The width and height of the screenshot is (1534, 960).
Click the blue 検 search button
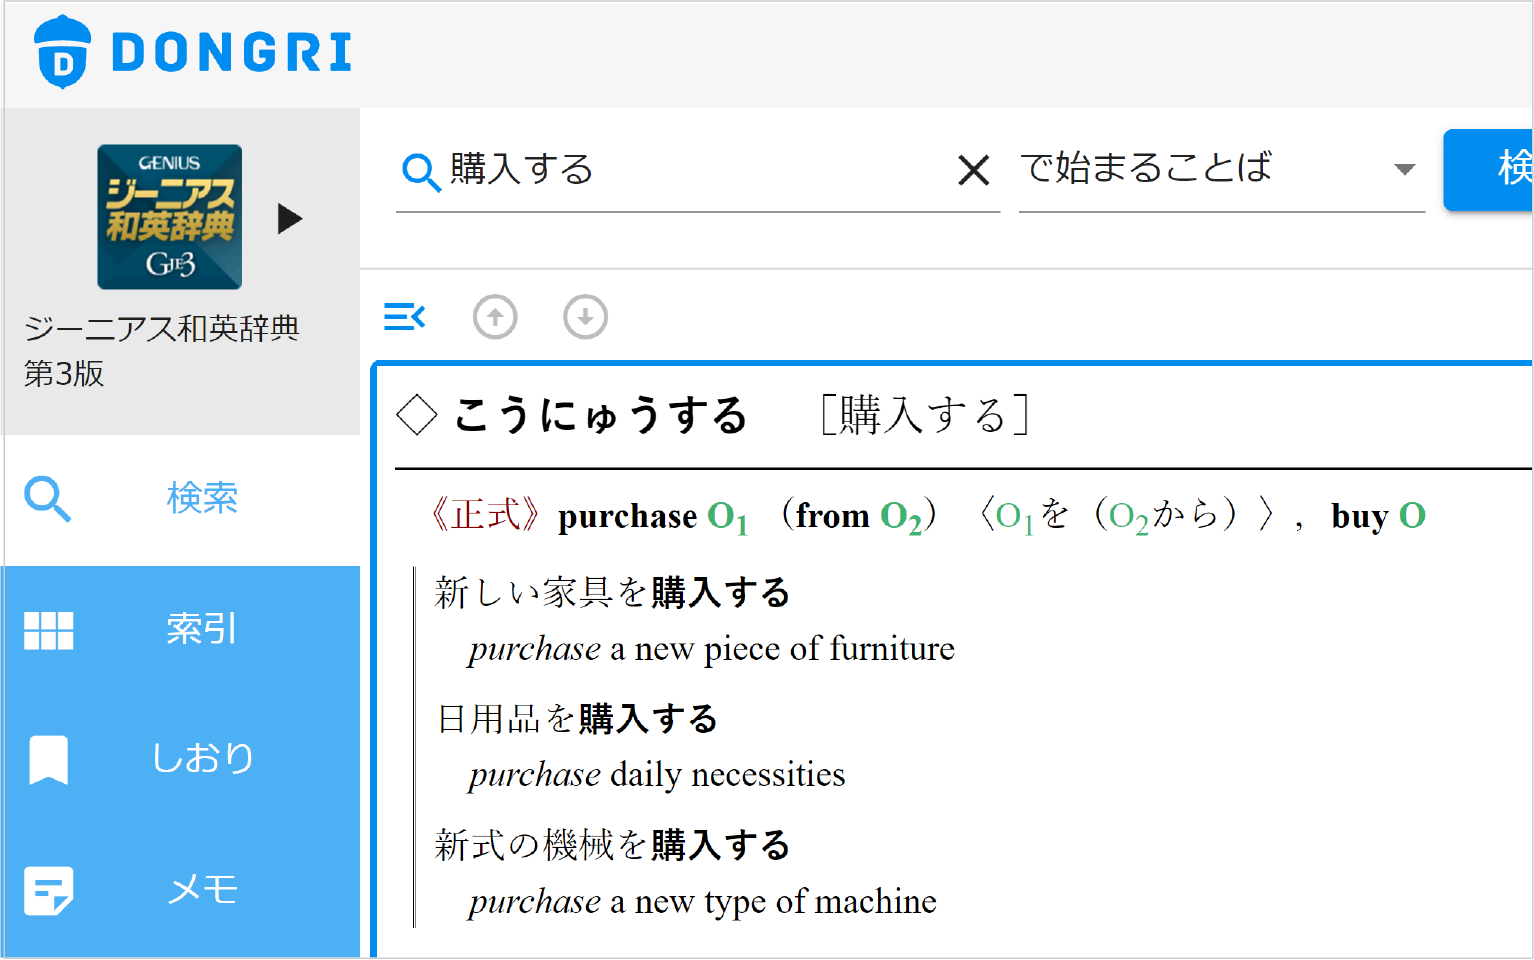[x=1488, y=169]
